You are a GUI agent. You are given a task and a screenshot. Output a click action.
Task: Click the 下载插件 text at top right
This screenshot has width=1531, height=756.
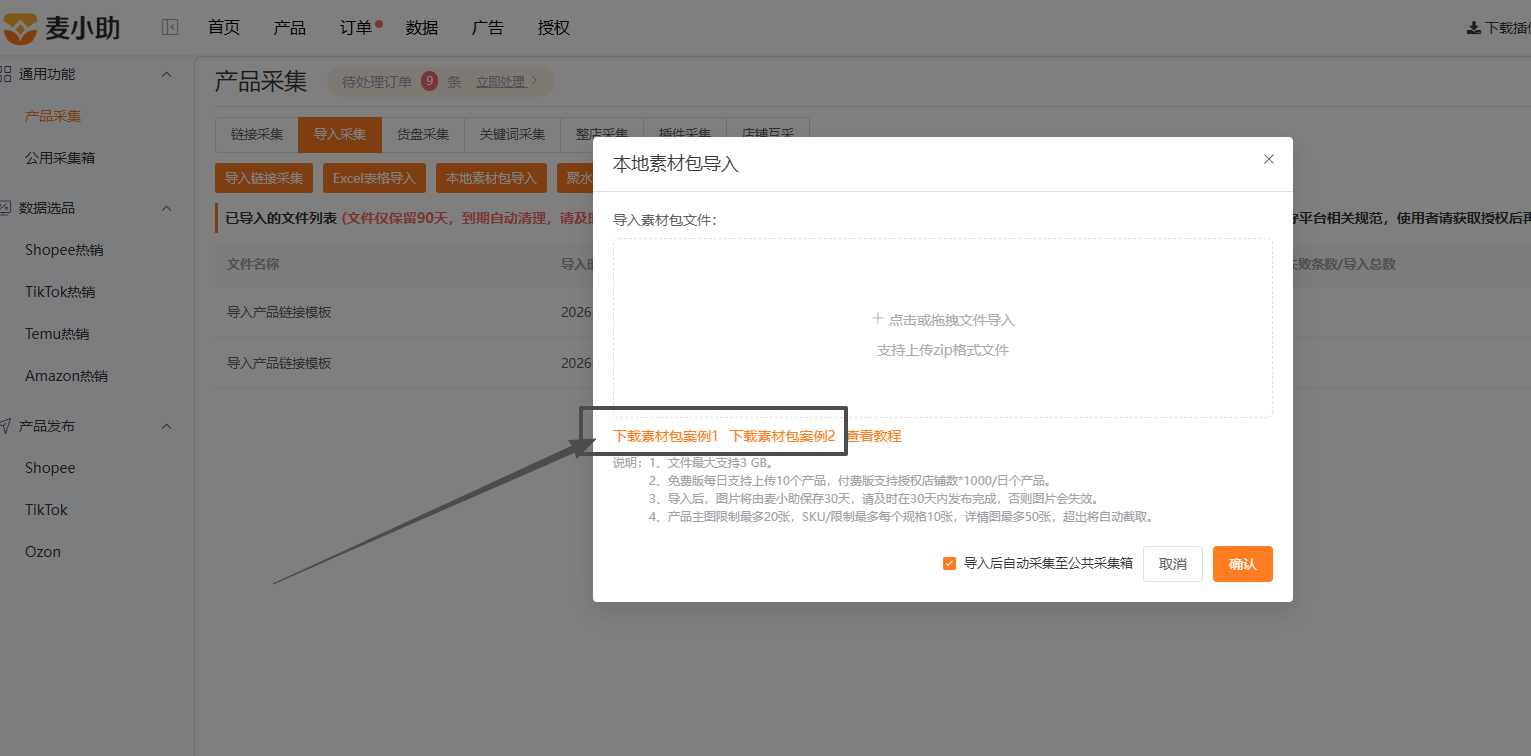coord(1508,28)
